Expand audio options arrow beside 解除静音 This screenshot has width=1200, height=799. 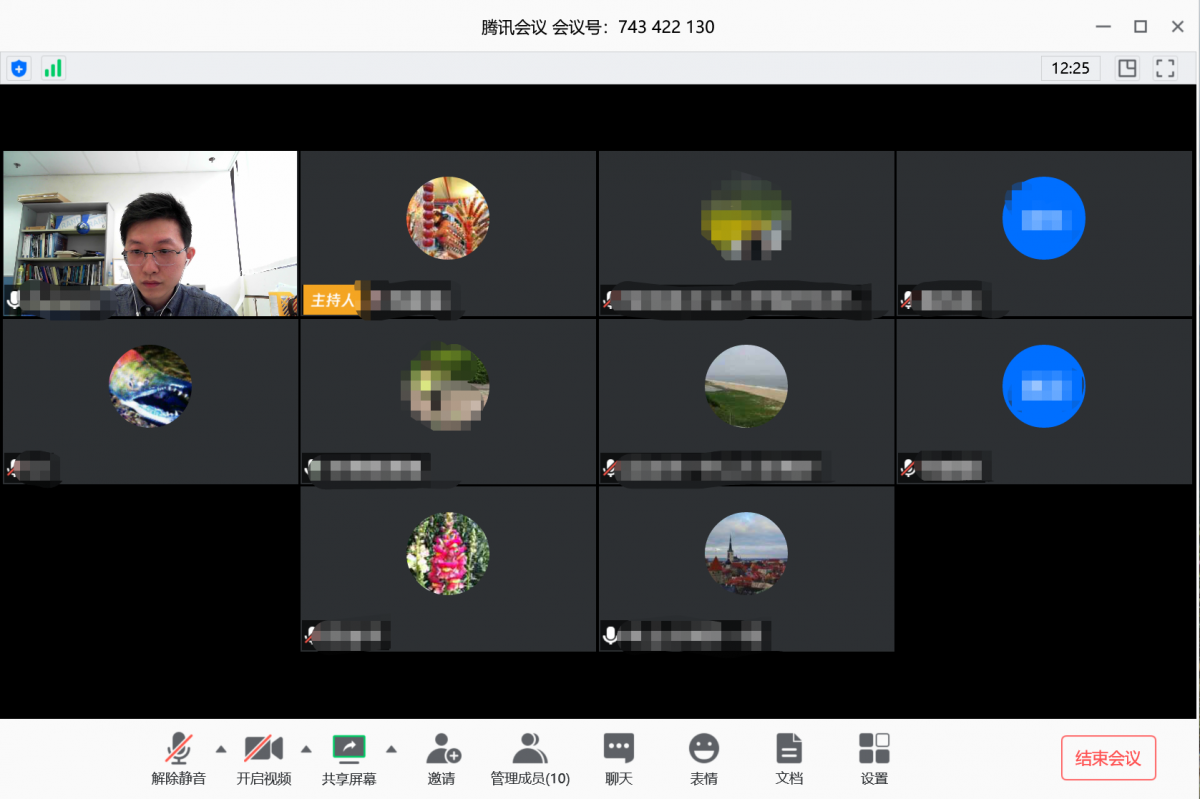point(221,749)
